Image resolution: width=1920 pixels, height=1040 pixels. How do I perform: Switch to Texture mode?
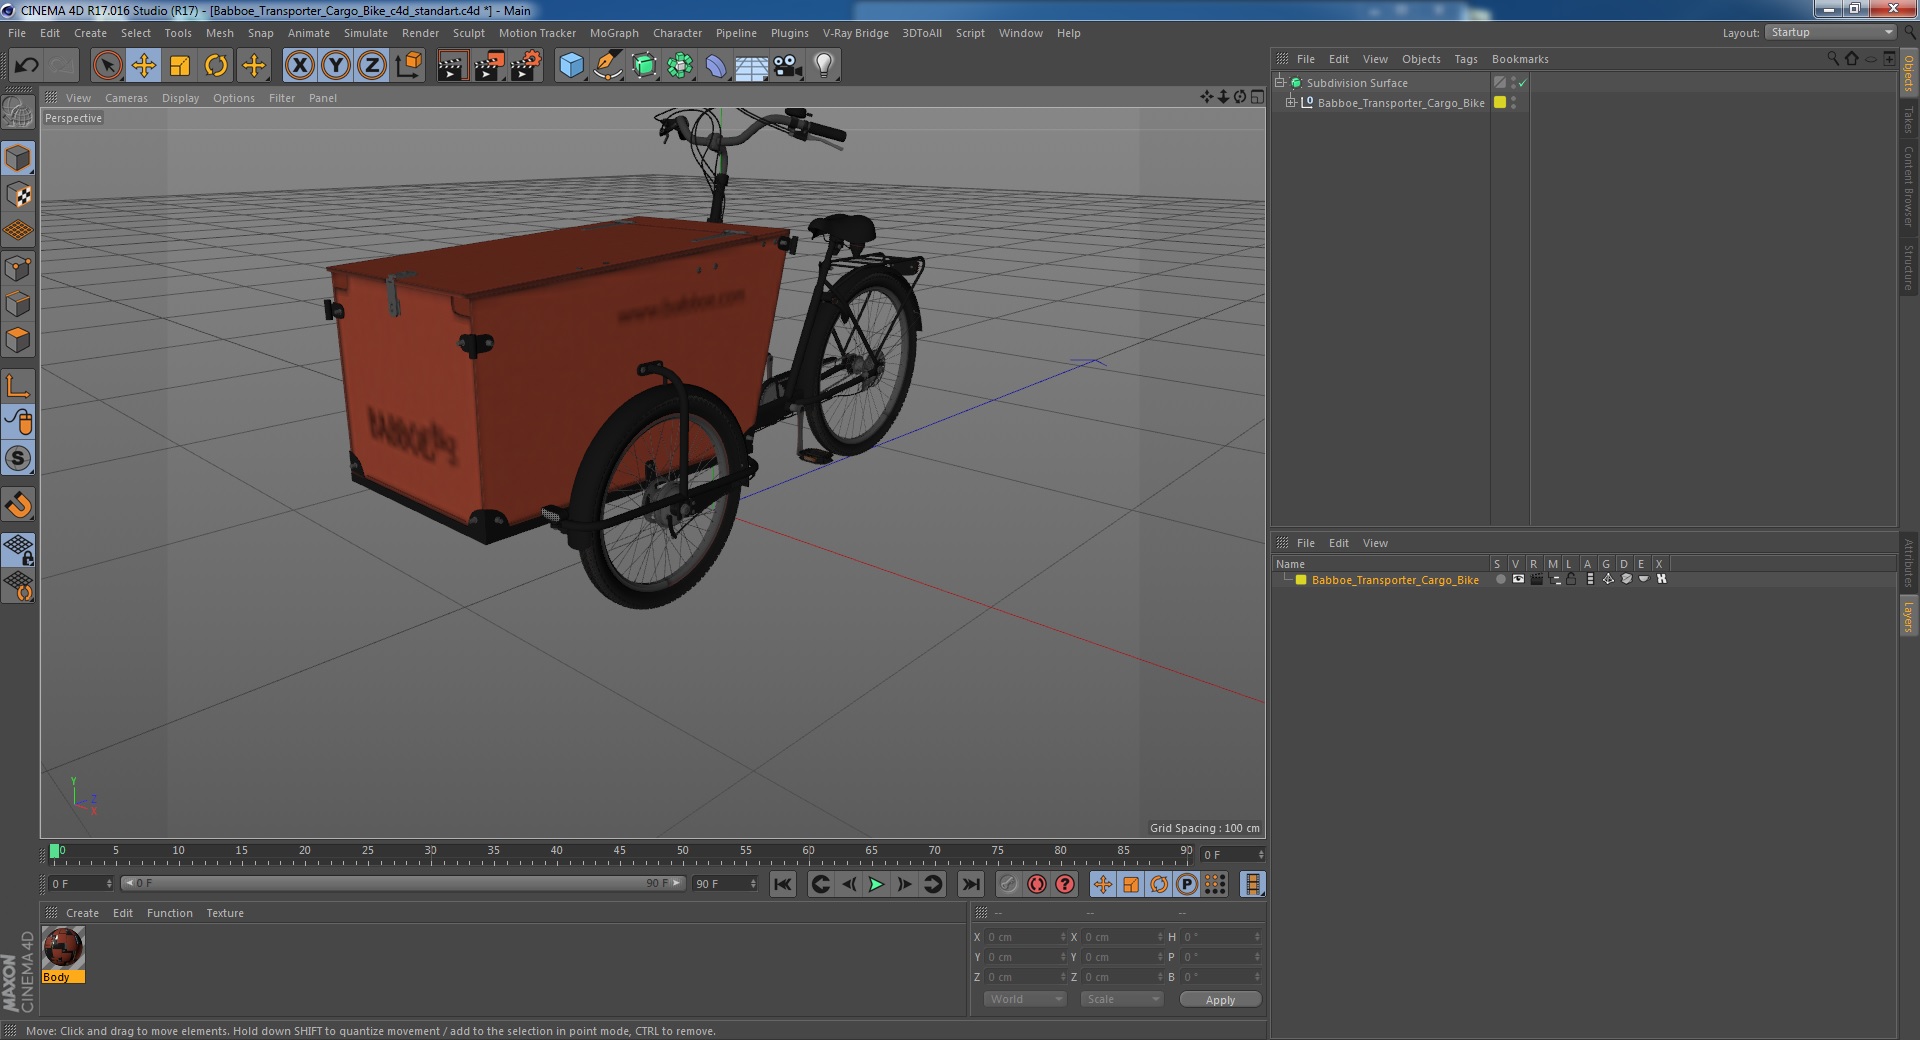click(18, 194)
